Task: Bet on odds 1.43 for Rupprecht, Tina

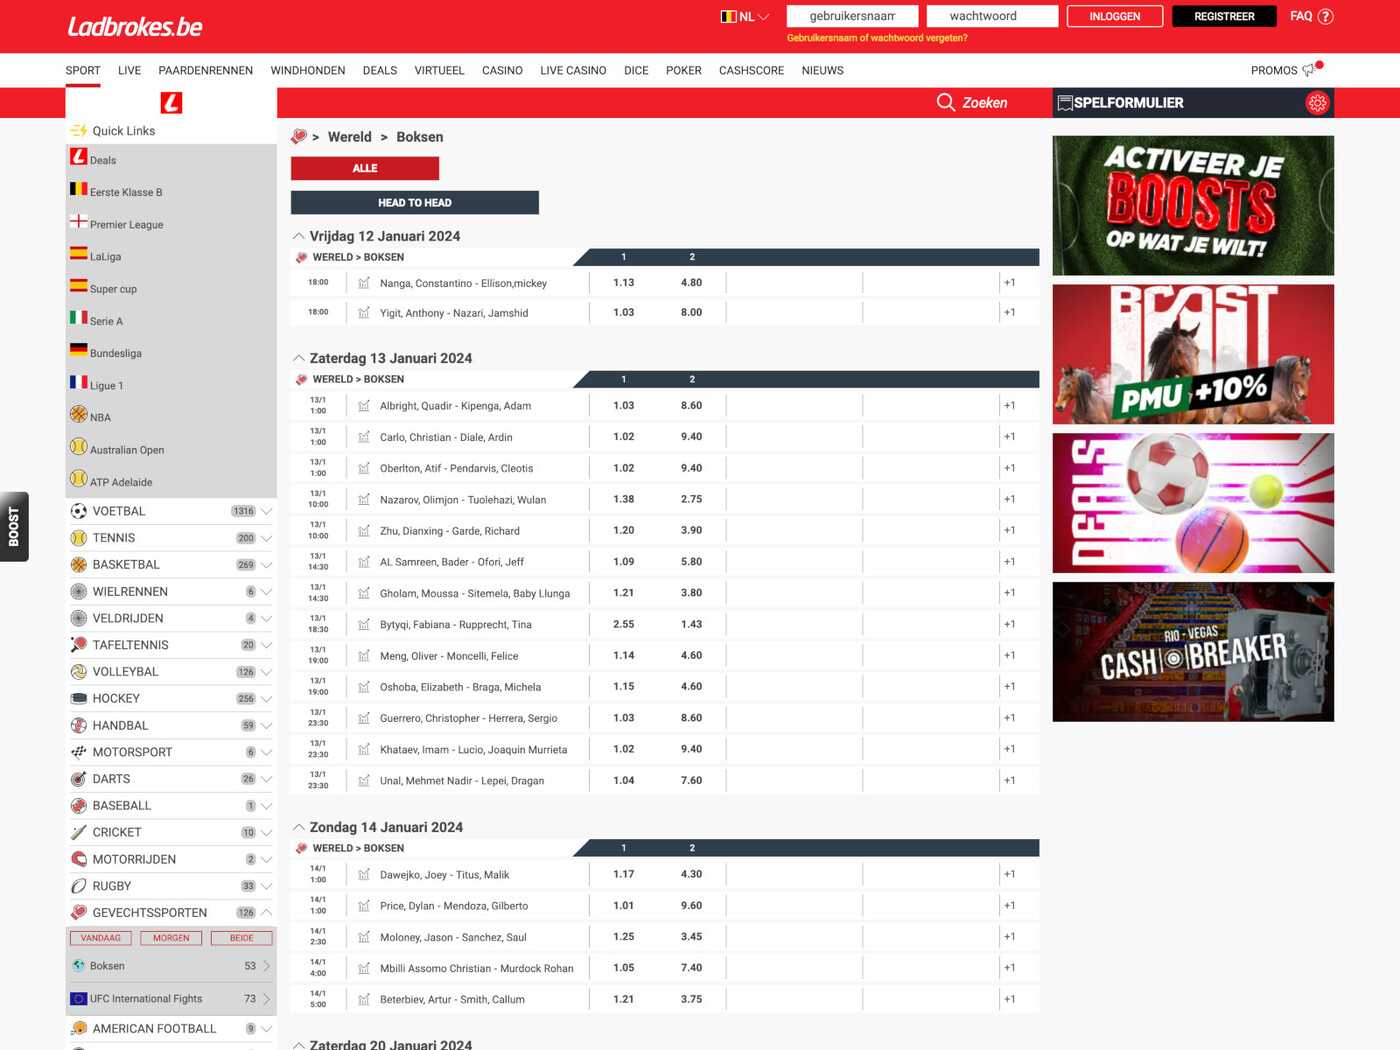Action: click(691, 624)
